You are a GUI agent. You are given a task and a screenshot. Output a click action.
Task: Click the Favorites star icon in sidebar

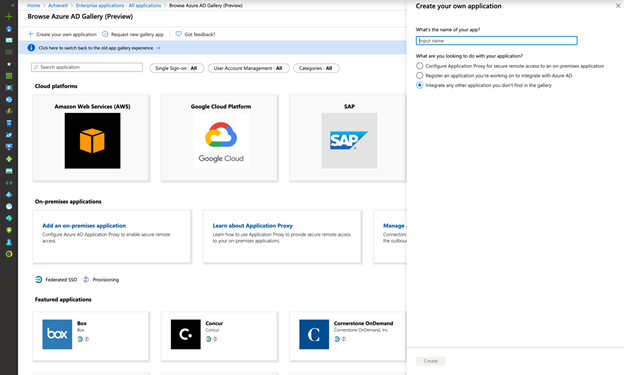pos(9,64)
